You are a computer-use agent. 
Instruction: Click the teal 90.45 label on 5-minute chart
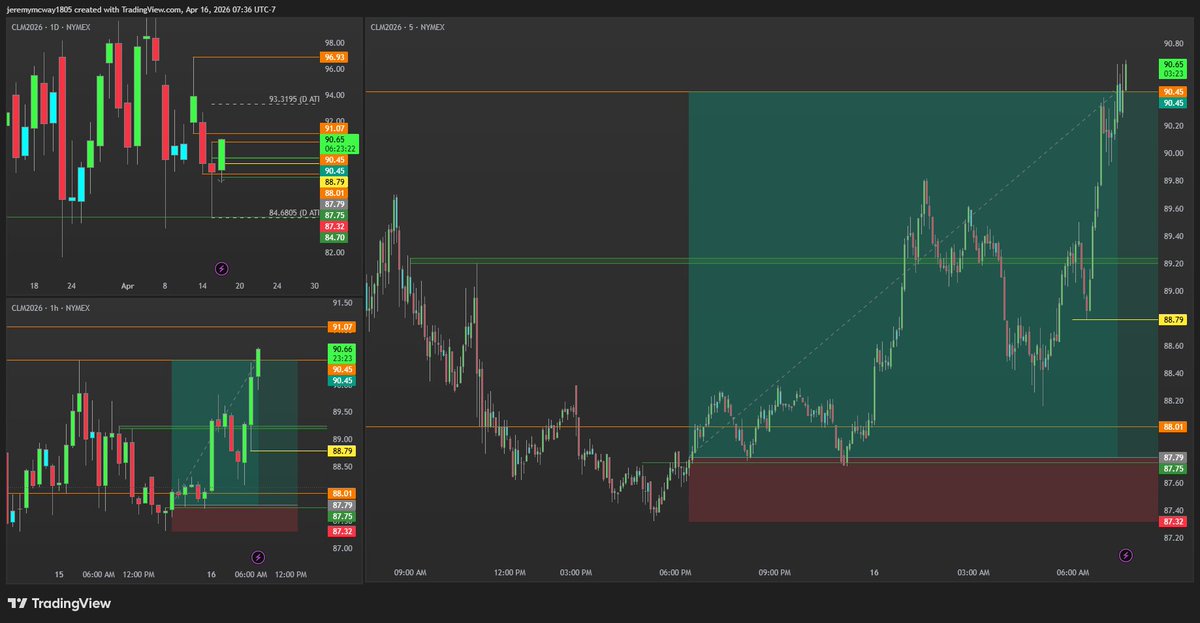[x=1173, y=103]
